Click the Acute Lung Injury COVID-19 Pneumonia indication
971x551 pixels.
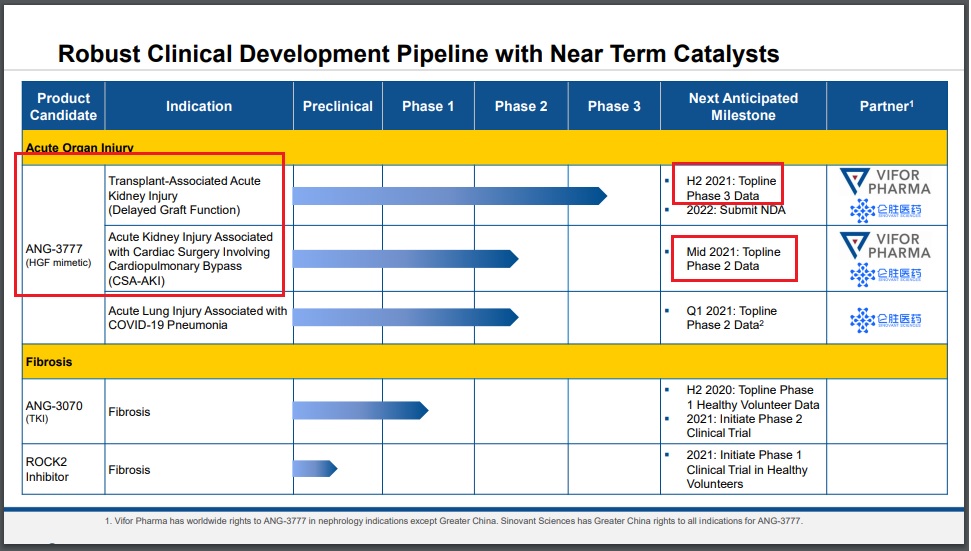click(198, 318)
